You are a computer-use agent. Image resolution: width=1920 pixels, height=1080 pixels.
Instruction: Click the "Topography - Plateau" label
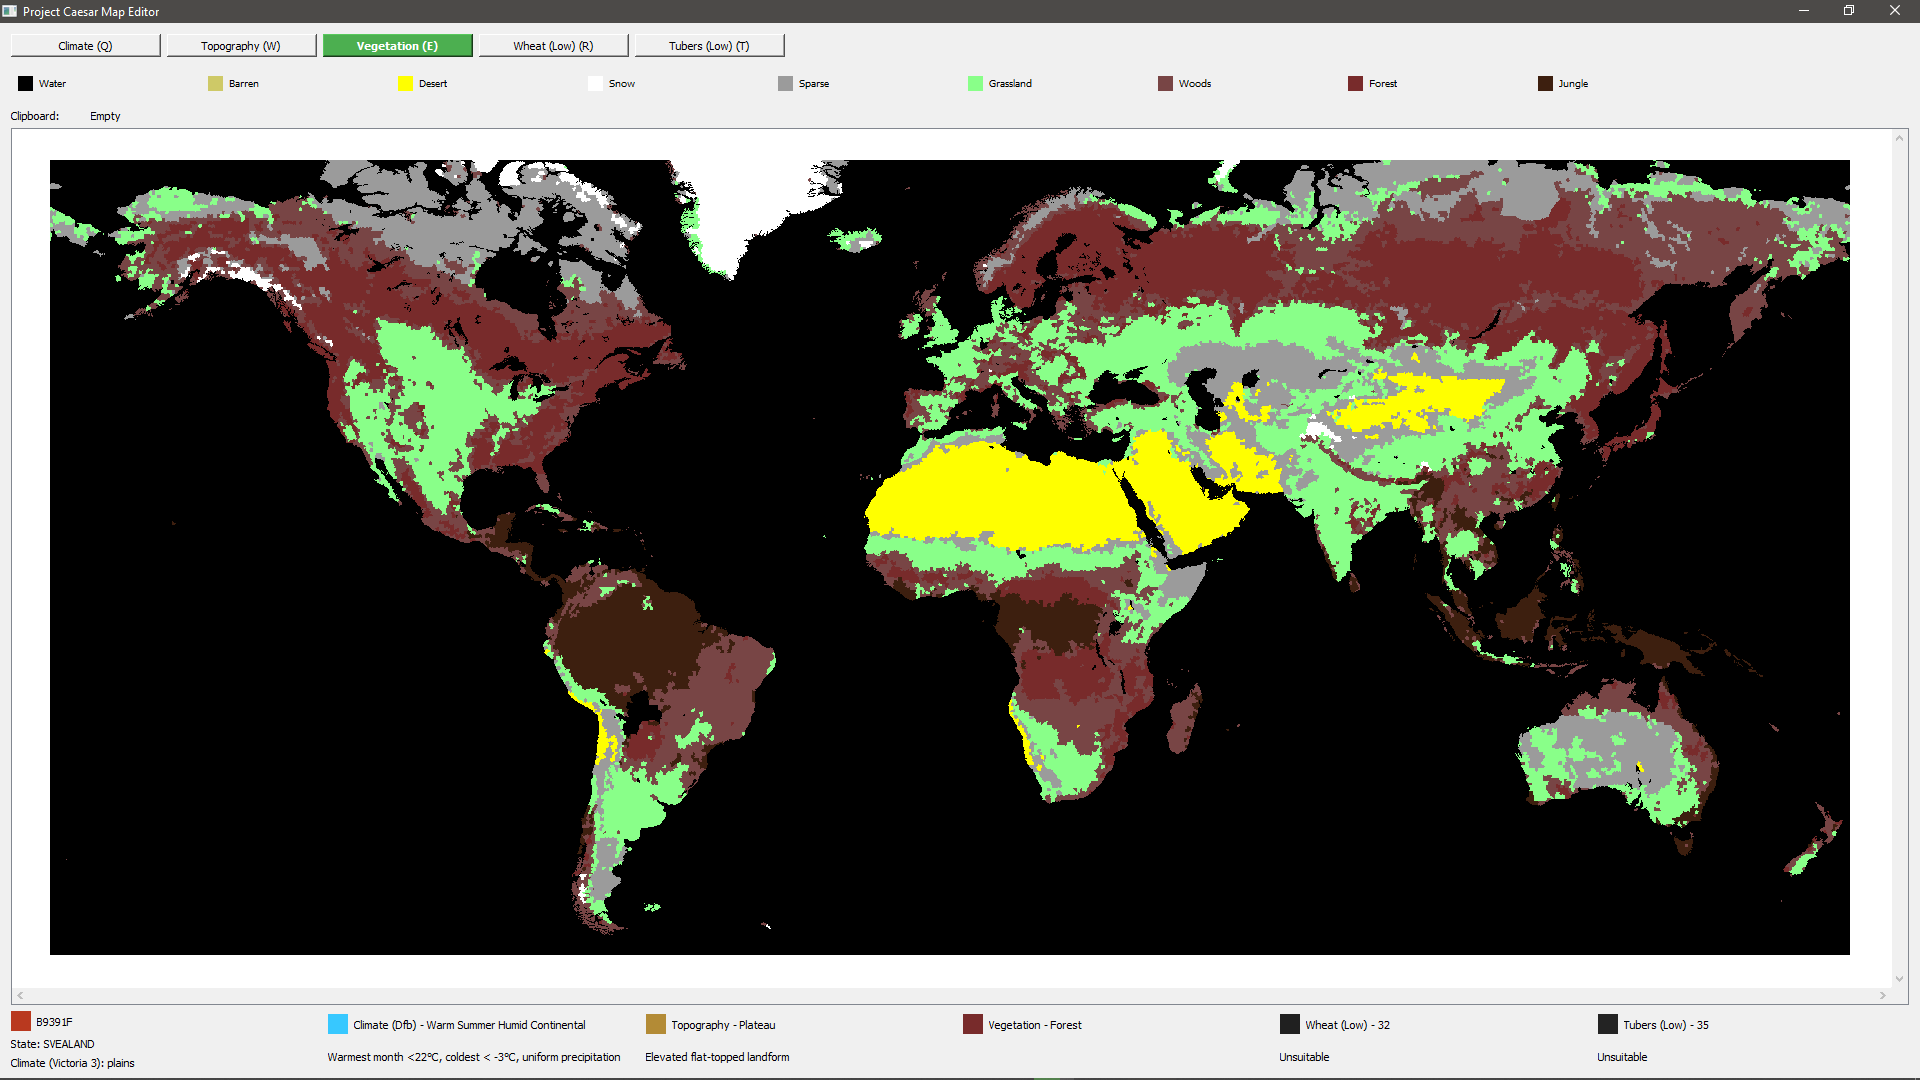(x=723, y=1025)
